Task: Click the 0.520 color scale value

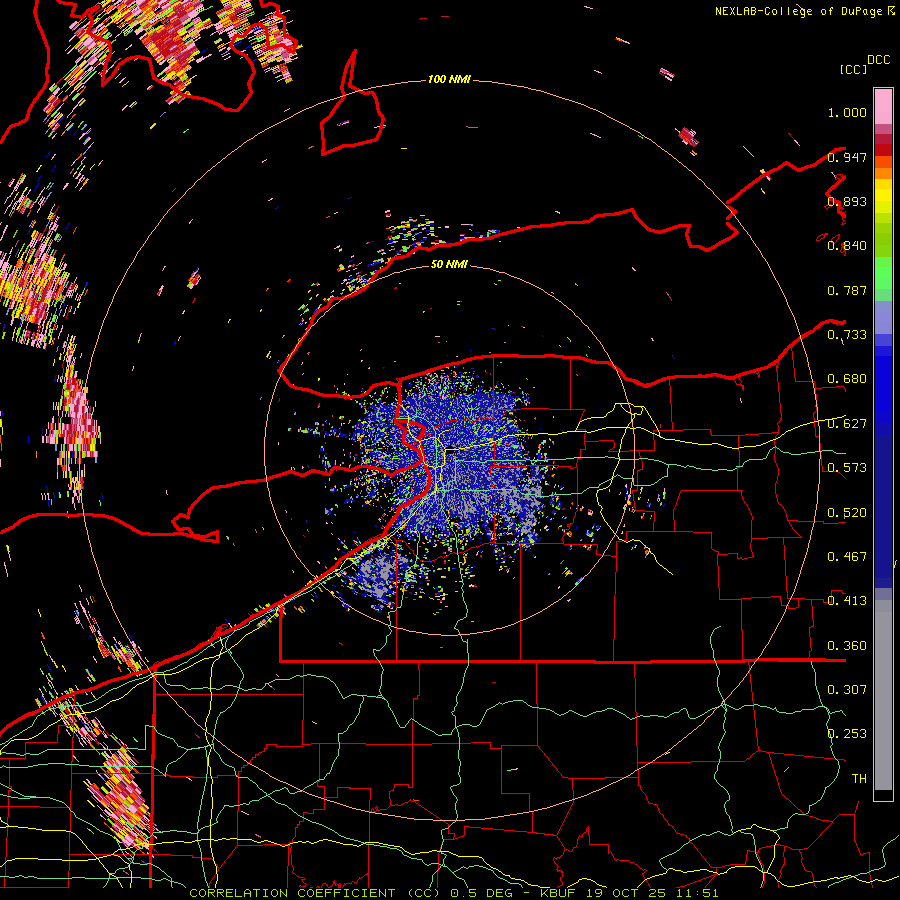Action: (x=847, y=513)
